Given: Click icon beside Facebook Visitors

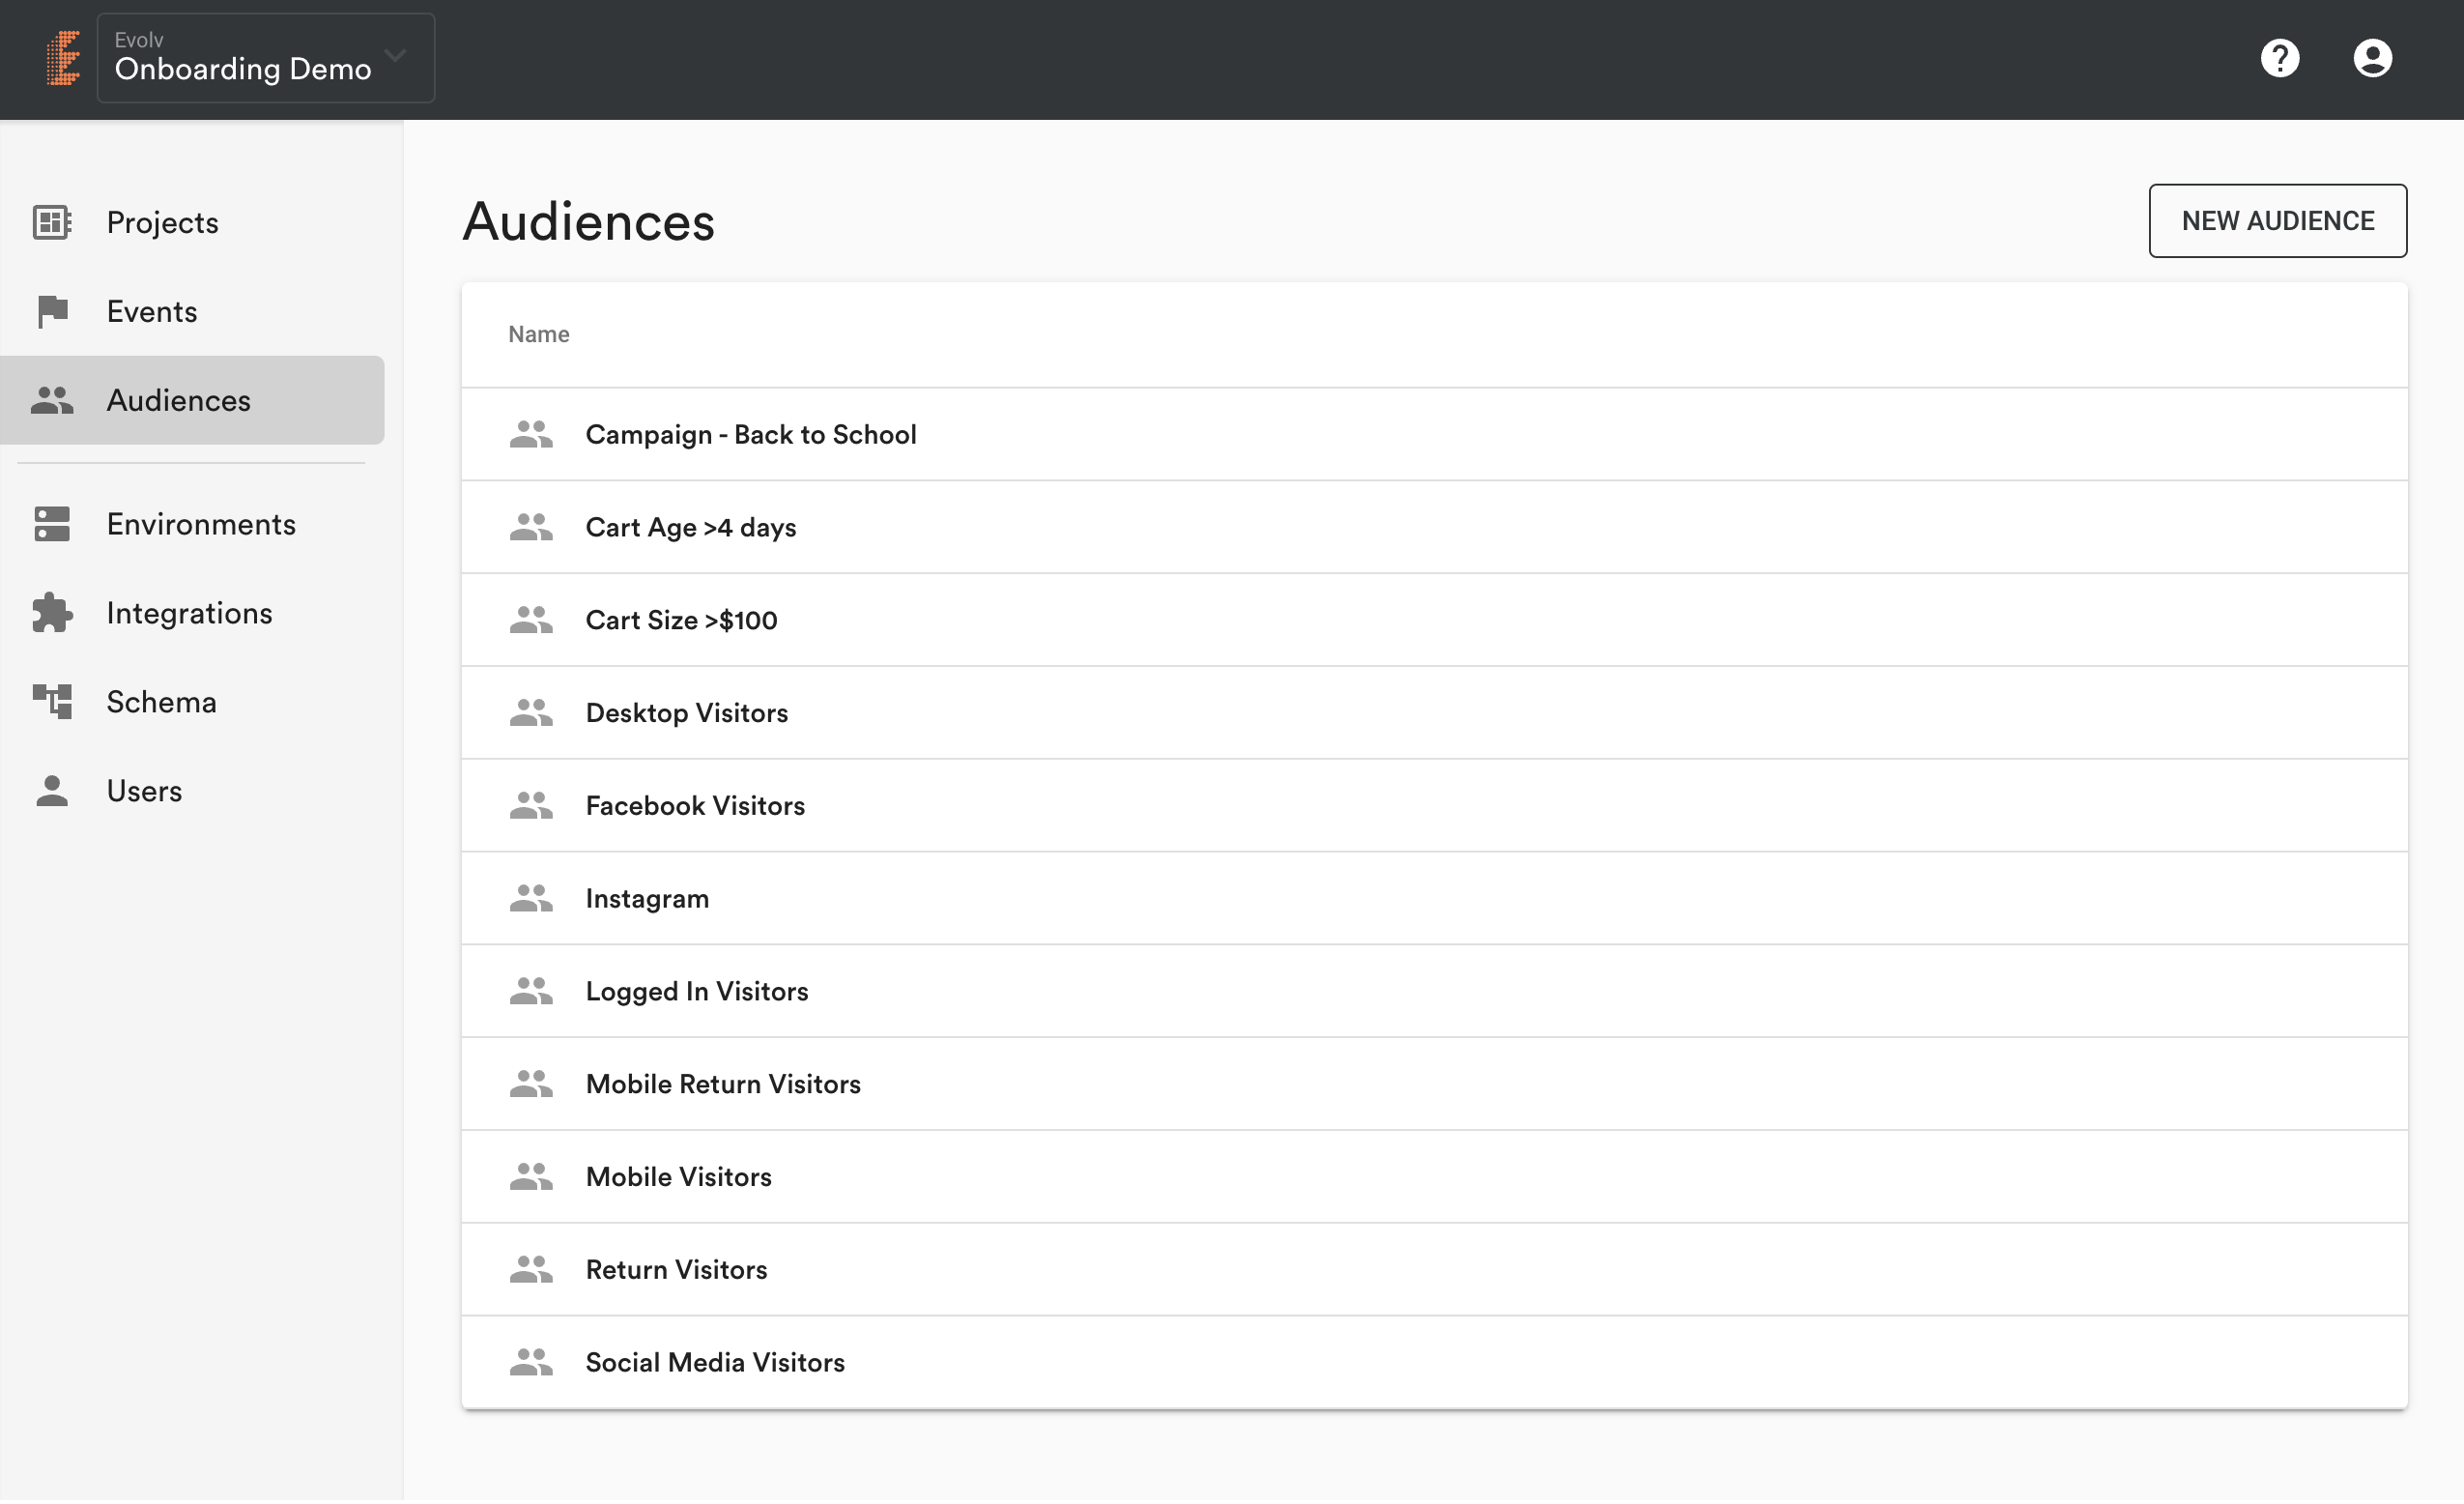Looking at the screenshot, I should click(531, 807).
